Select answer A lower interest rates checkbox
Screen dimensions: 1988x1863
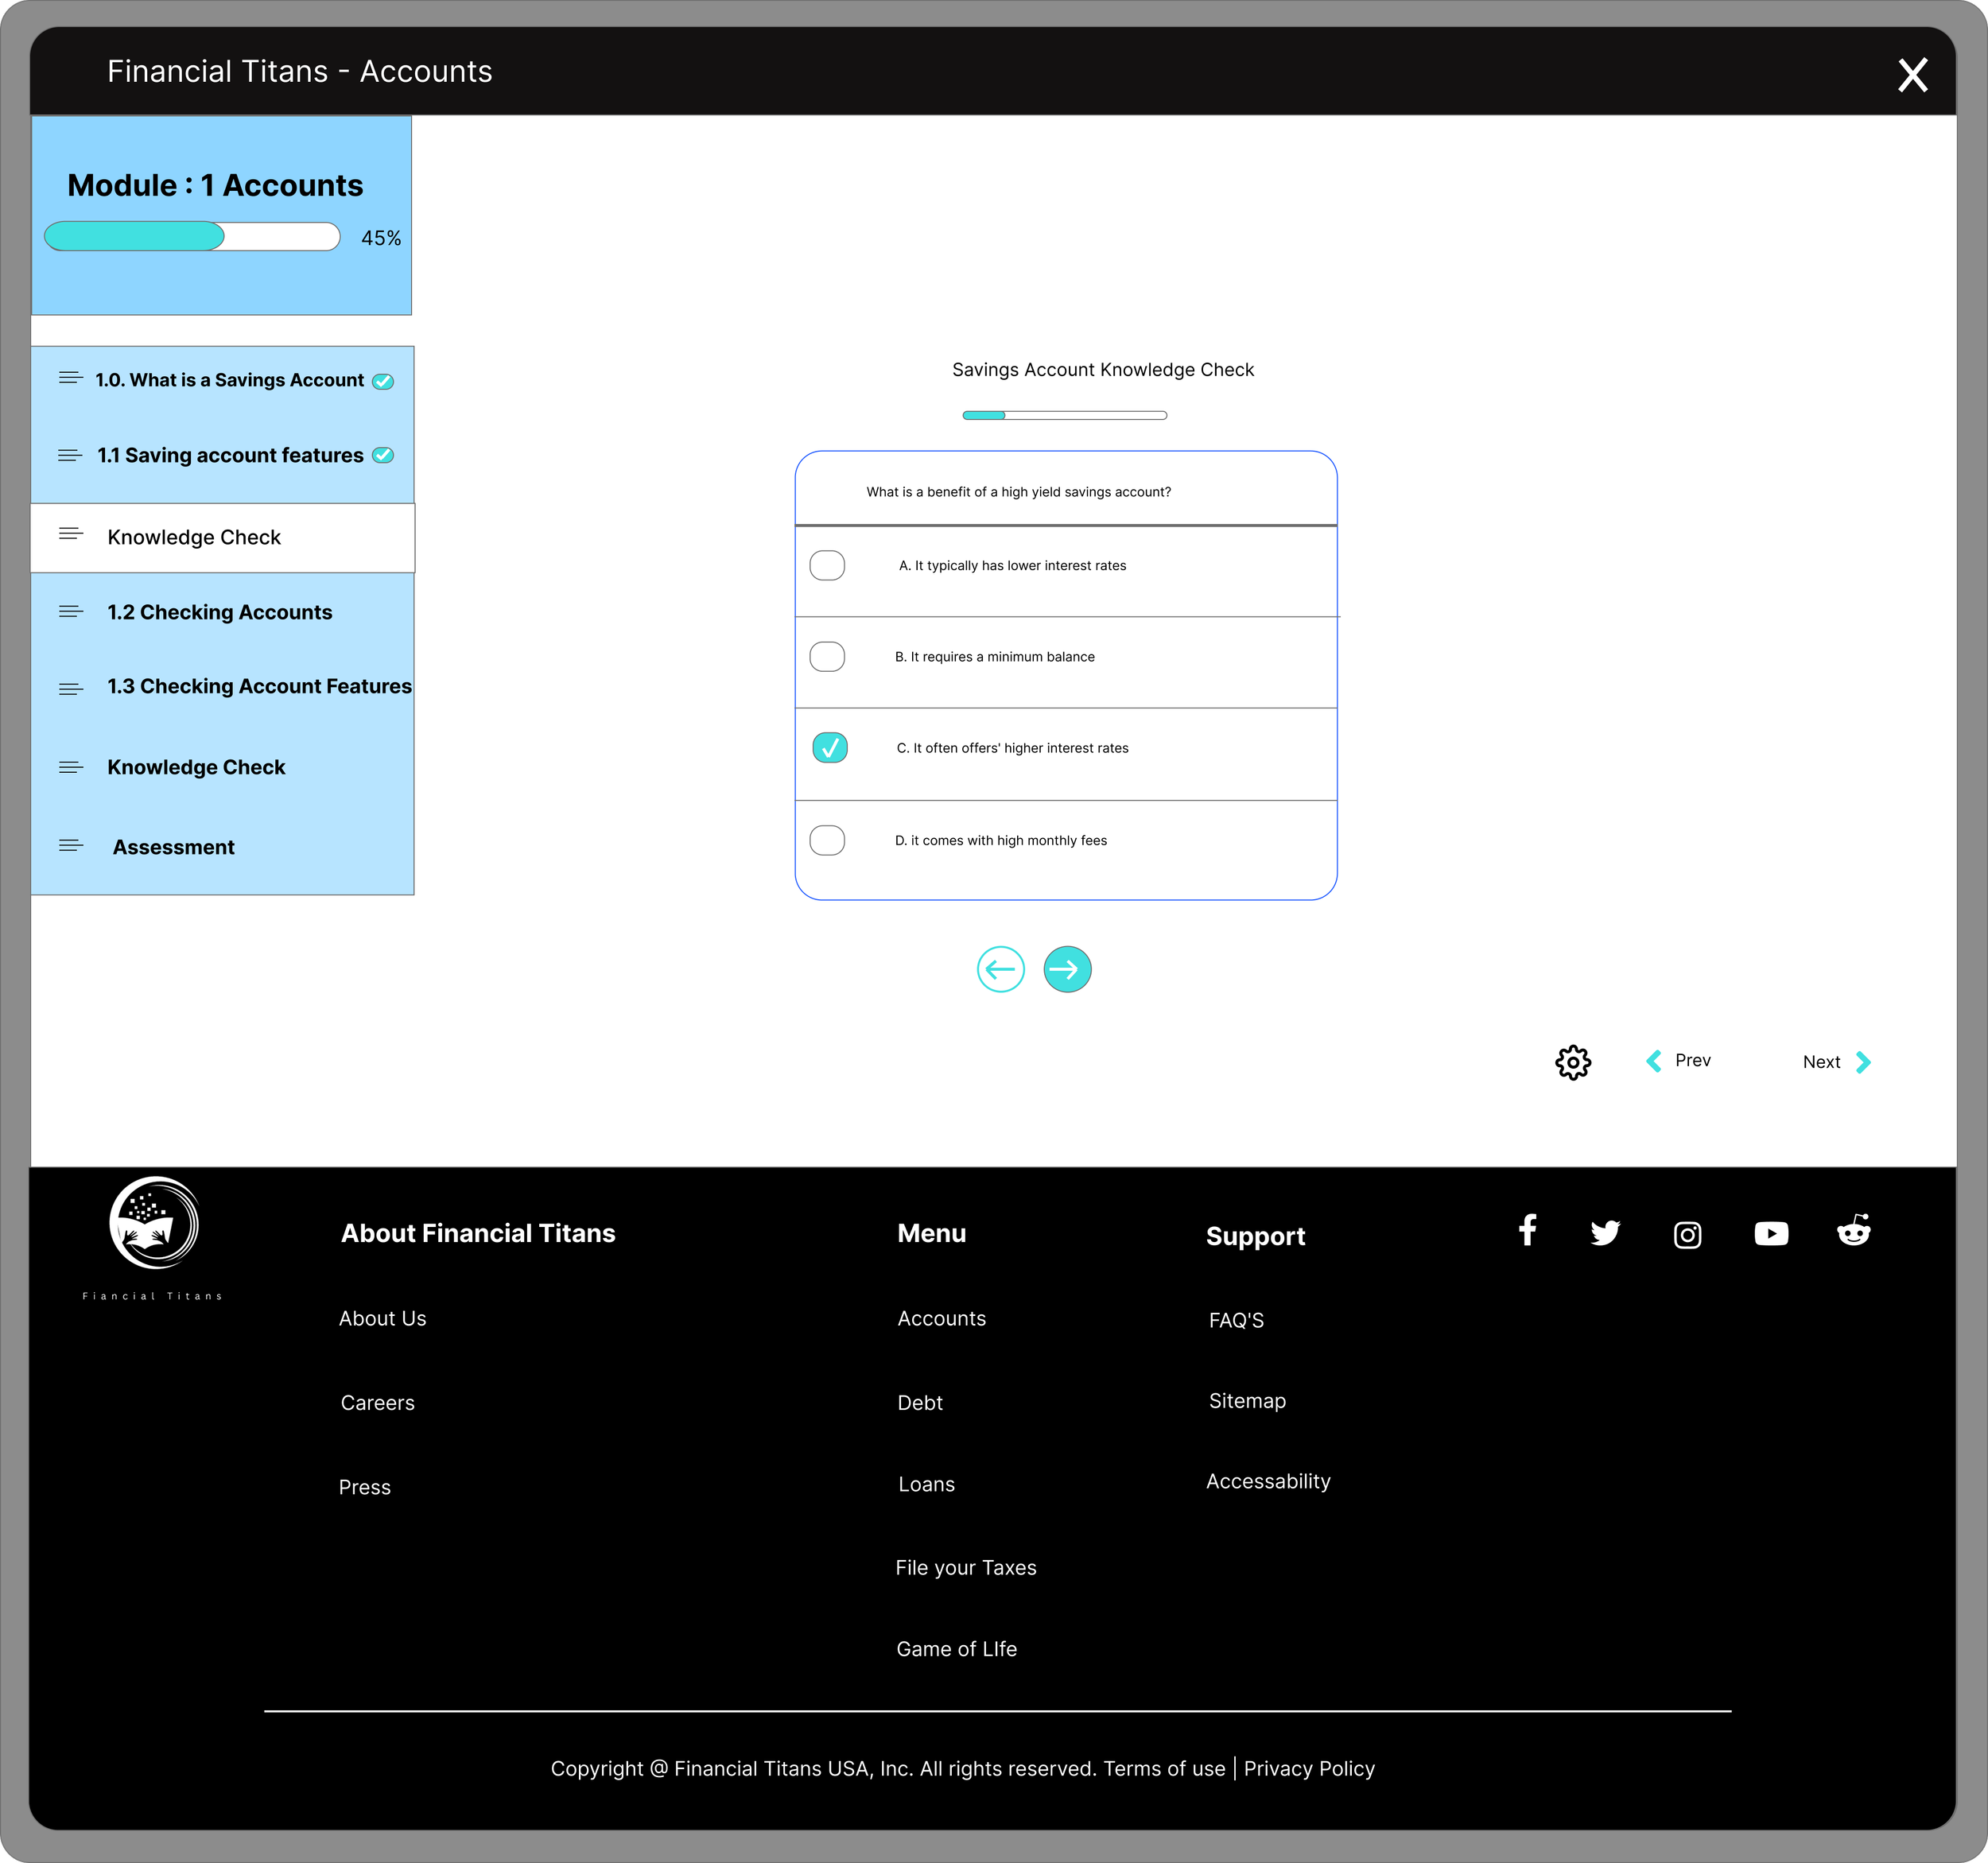[827, 565]
